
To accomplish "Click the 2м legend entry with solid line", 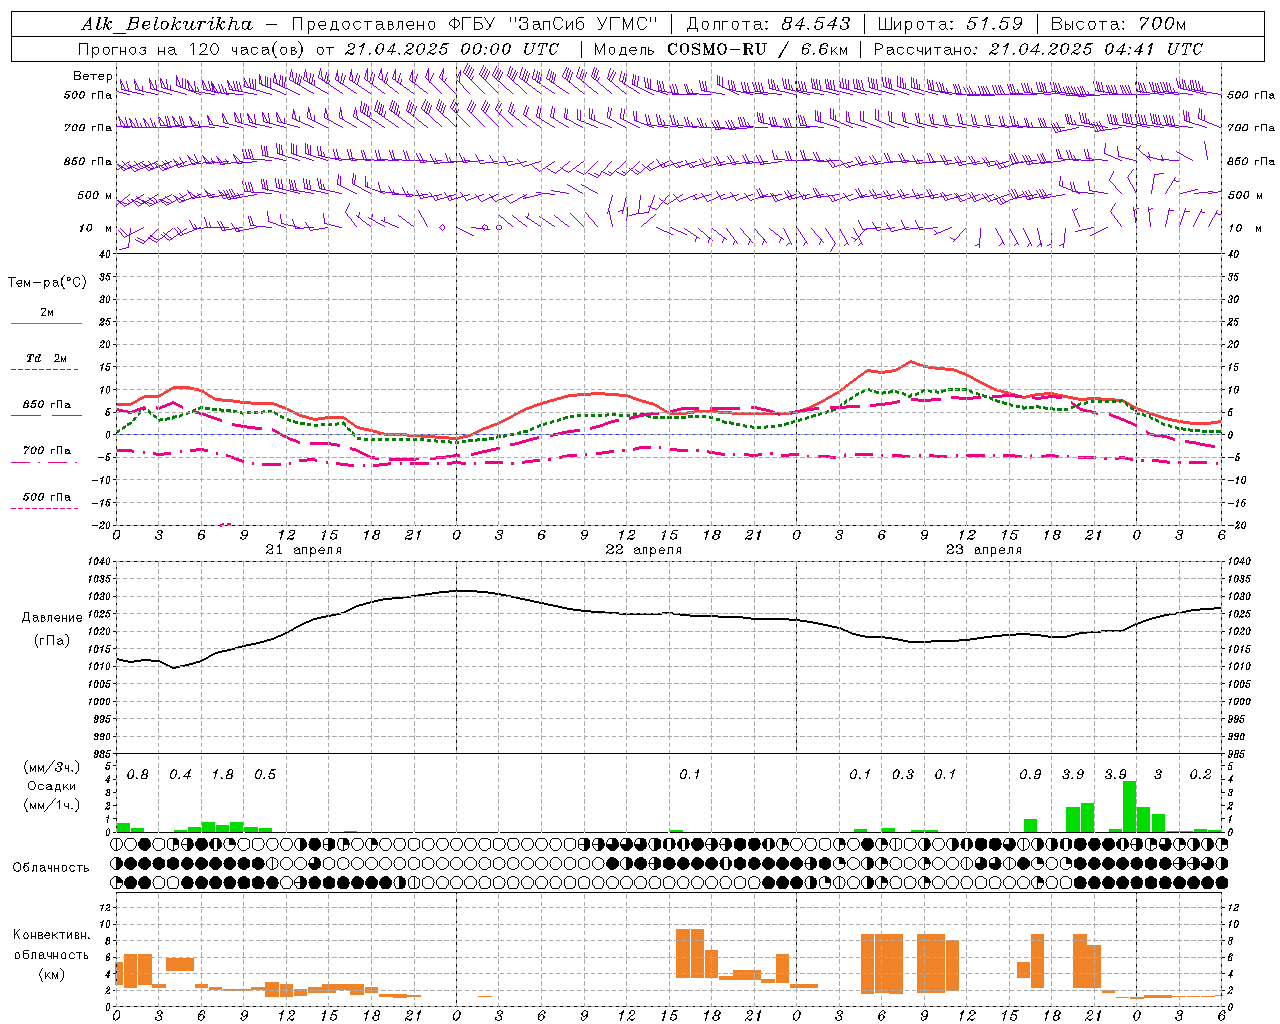I will (46, 313).
